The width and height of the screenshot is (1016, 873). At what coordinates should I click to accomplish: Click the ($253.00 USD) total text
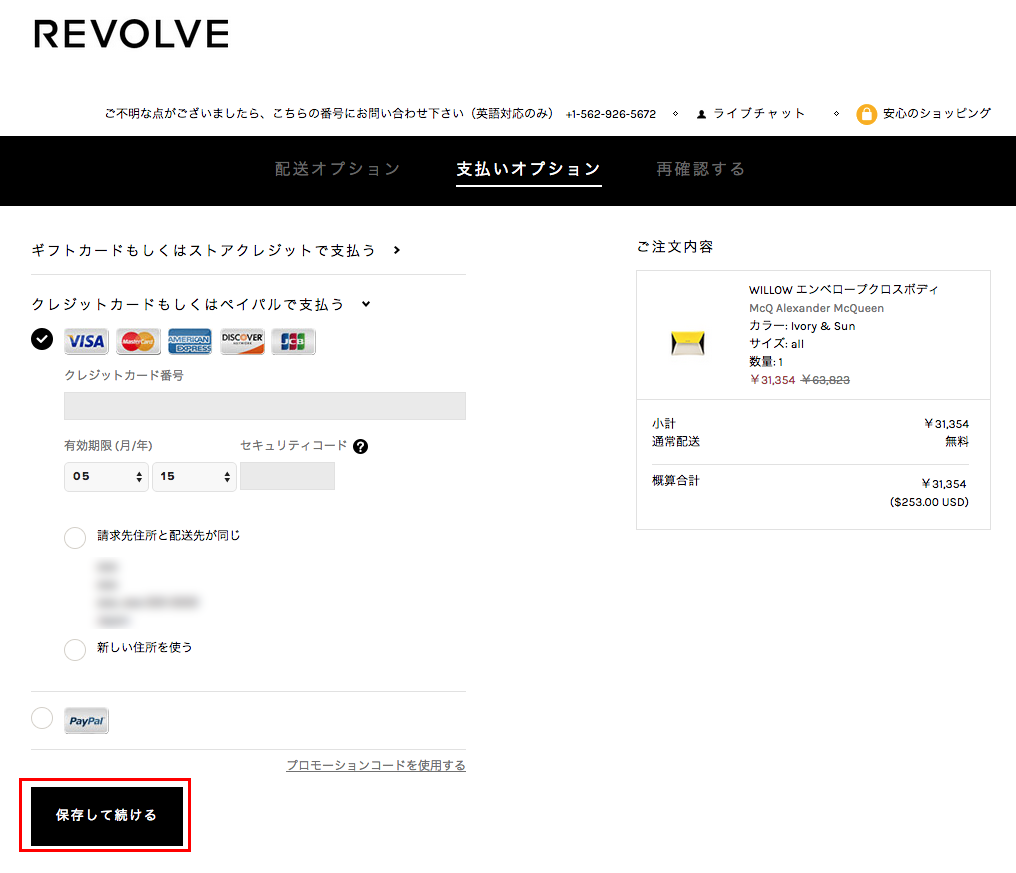(x=929, y=502)
